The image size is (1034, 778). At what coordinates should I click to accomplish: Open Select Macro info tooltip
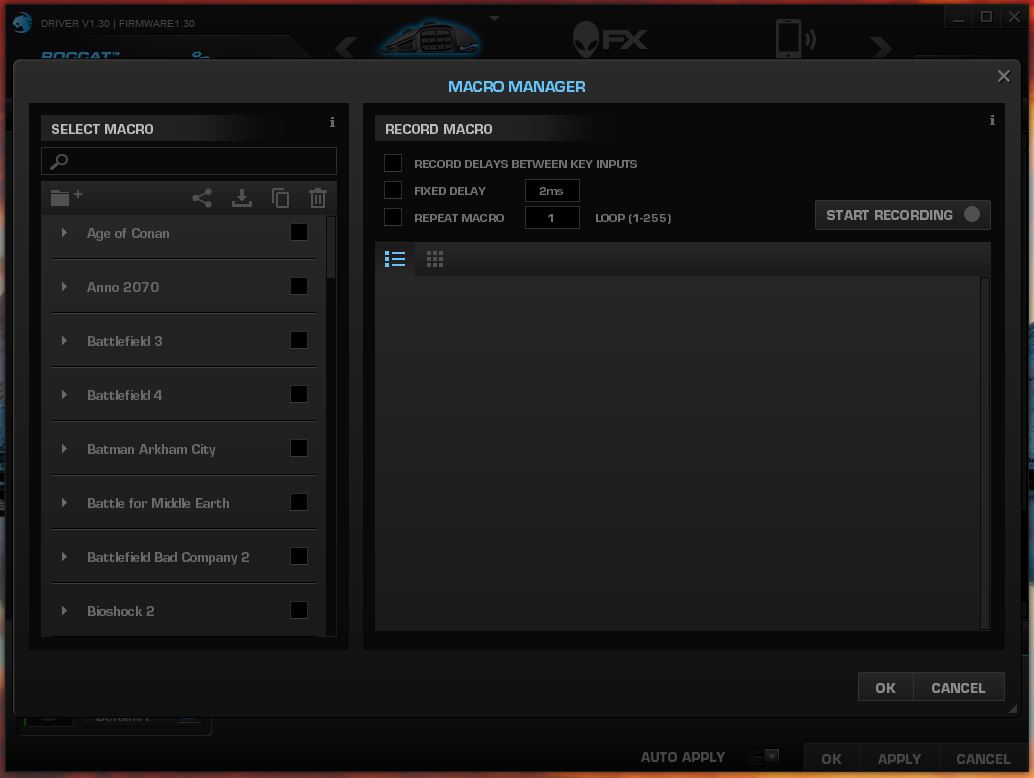point(332,122)
